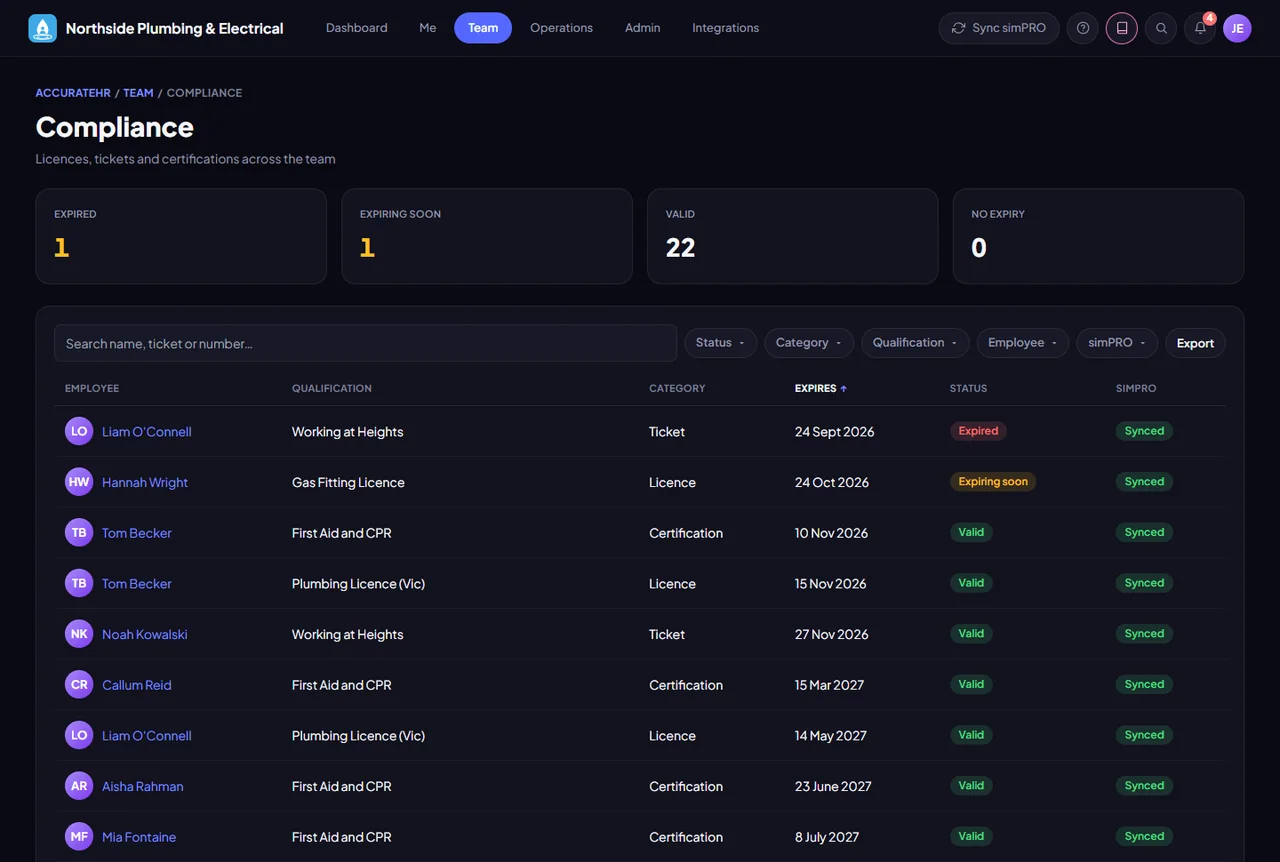Sort by the Employee column header
Screen dimensions: 1280x862
click(x=92, y=388)
